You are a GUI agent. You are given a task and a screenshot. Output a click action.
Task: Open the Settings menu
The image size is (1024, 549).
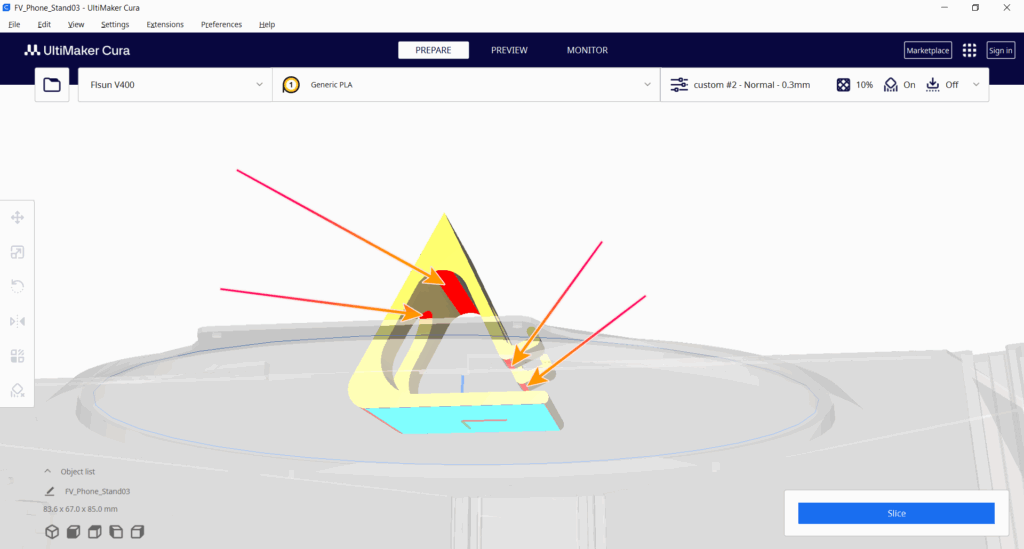115,24
